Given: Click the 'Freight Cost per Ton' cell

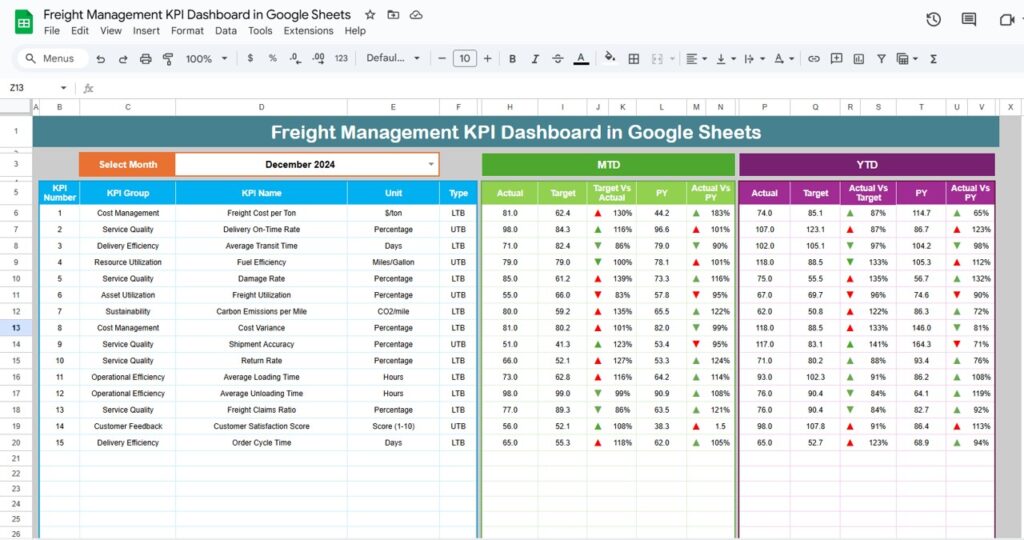Looking at the screenshot, I should [x=261, y=213].
